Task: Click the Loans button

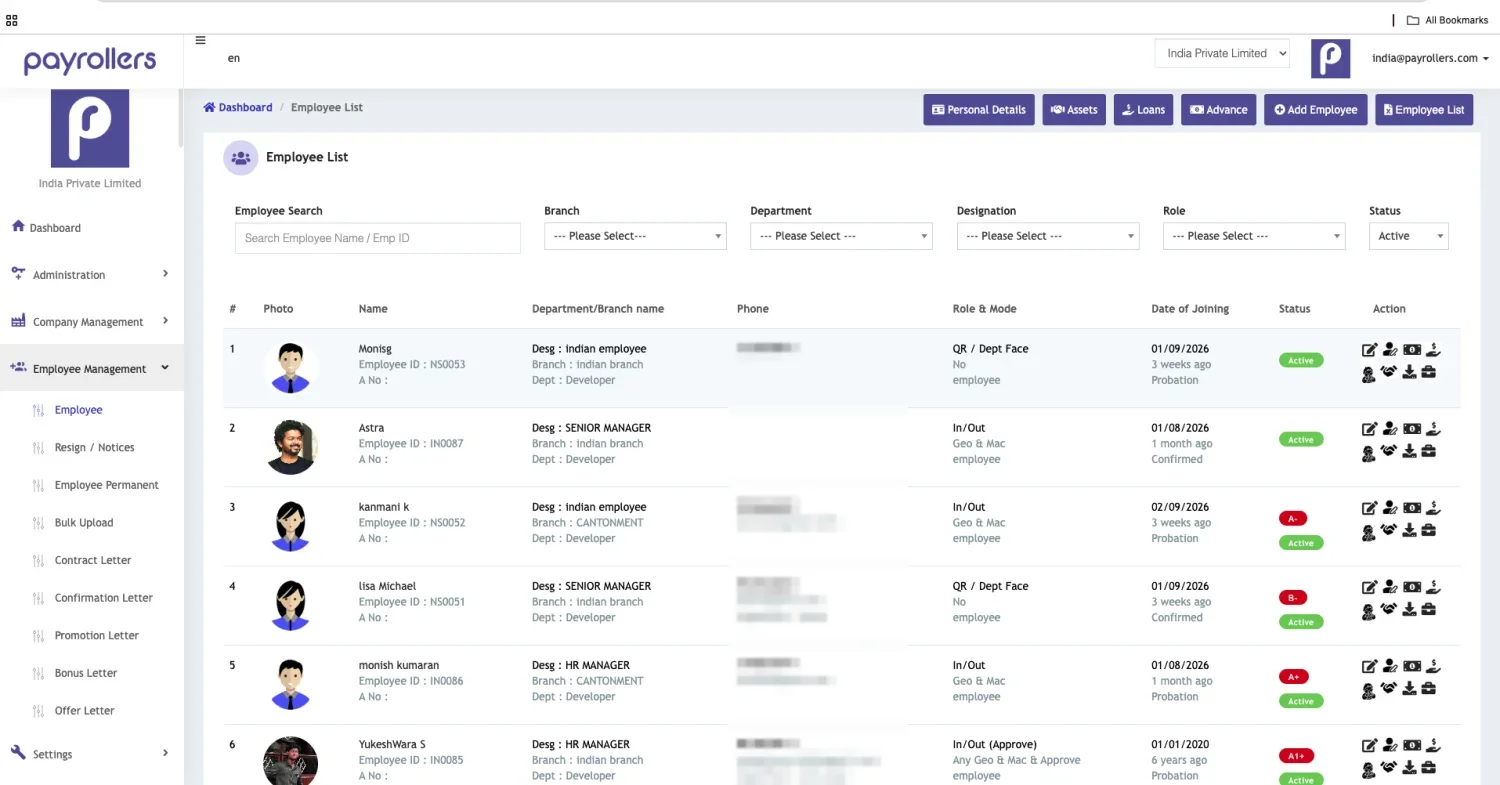Action: (x=1143, y=110)
